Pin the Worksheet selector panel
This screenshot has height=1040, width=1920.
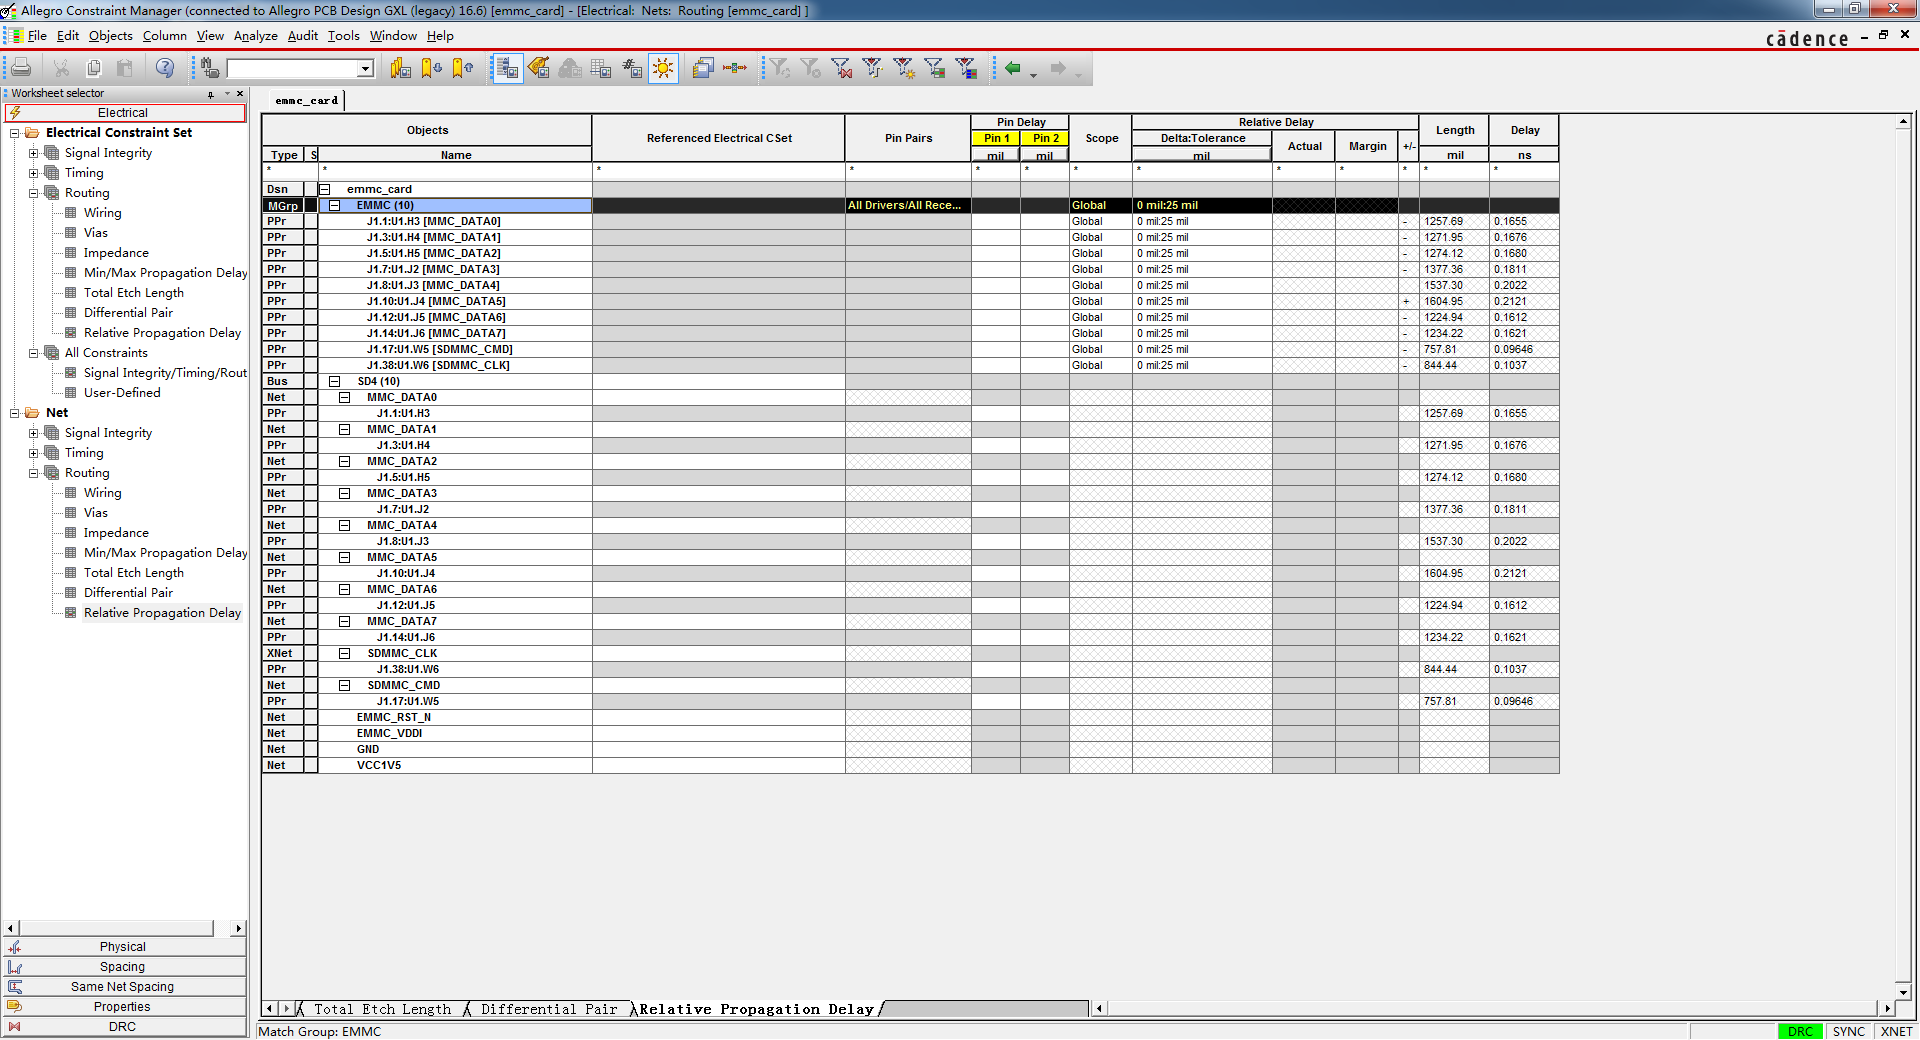coord(211,94)
